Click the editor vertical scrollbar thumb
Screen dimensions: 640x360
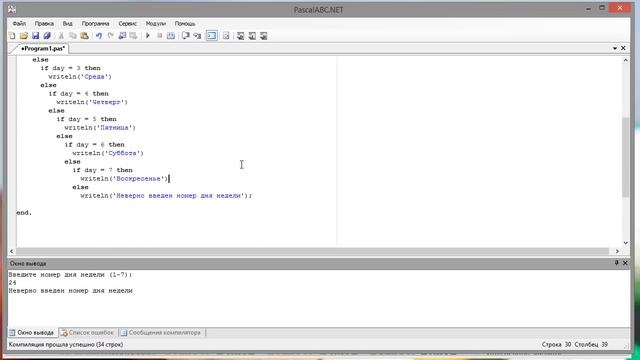click(625, 157)
